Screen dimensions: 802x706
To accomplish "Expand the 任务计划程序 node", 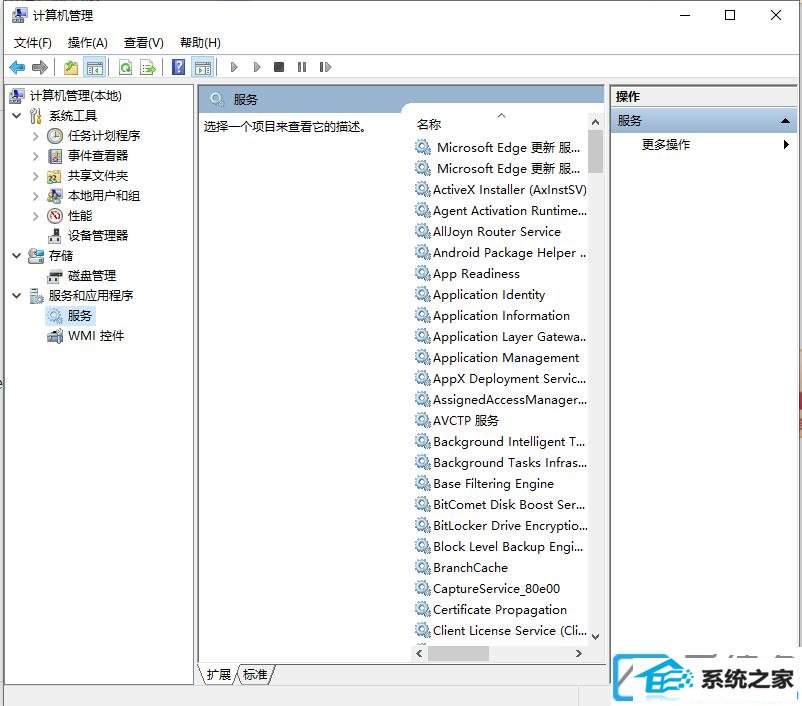I will click(35, 136).
